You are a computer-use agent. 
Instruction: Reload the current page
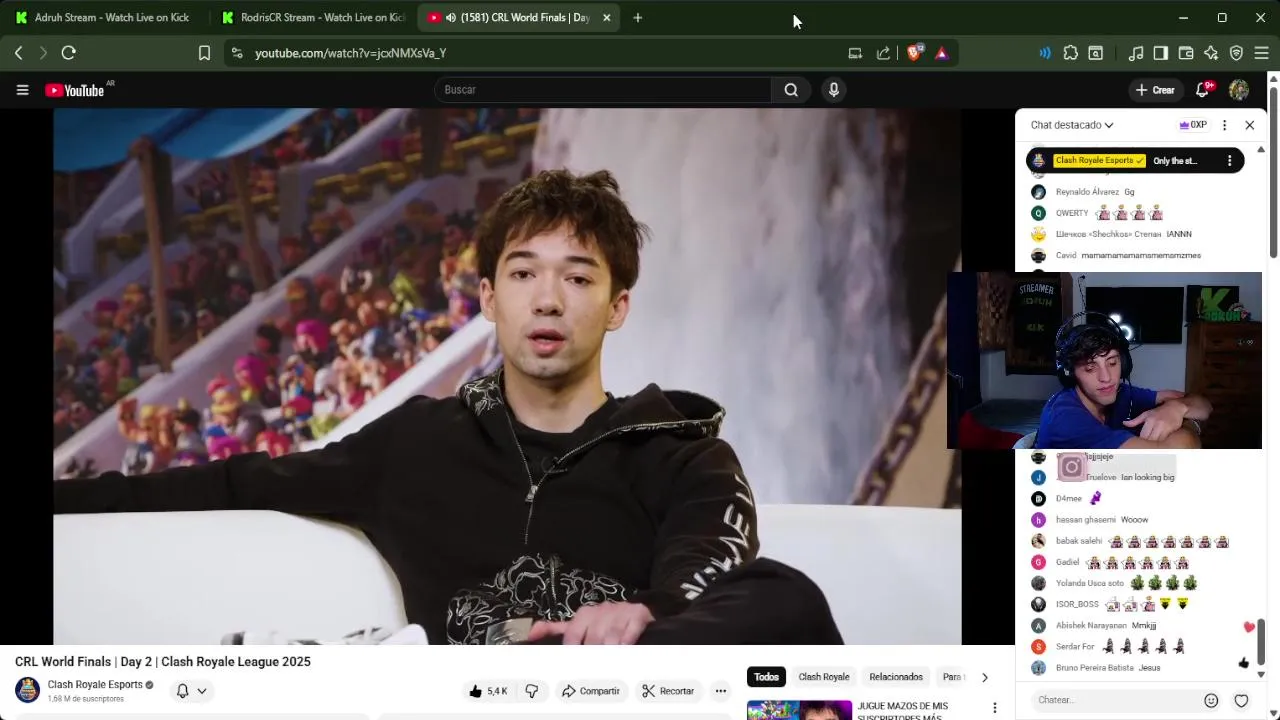click(69, 53)
